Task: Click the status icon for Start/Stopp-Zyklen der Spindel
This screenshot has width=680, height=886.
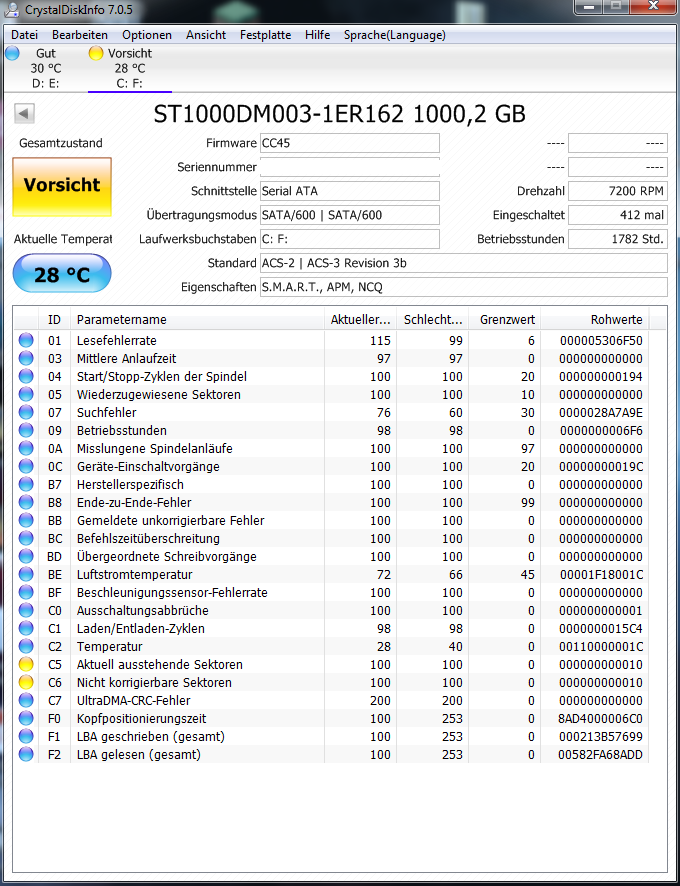Action: click(x=26, y=376)
